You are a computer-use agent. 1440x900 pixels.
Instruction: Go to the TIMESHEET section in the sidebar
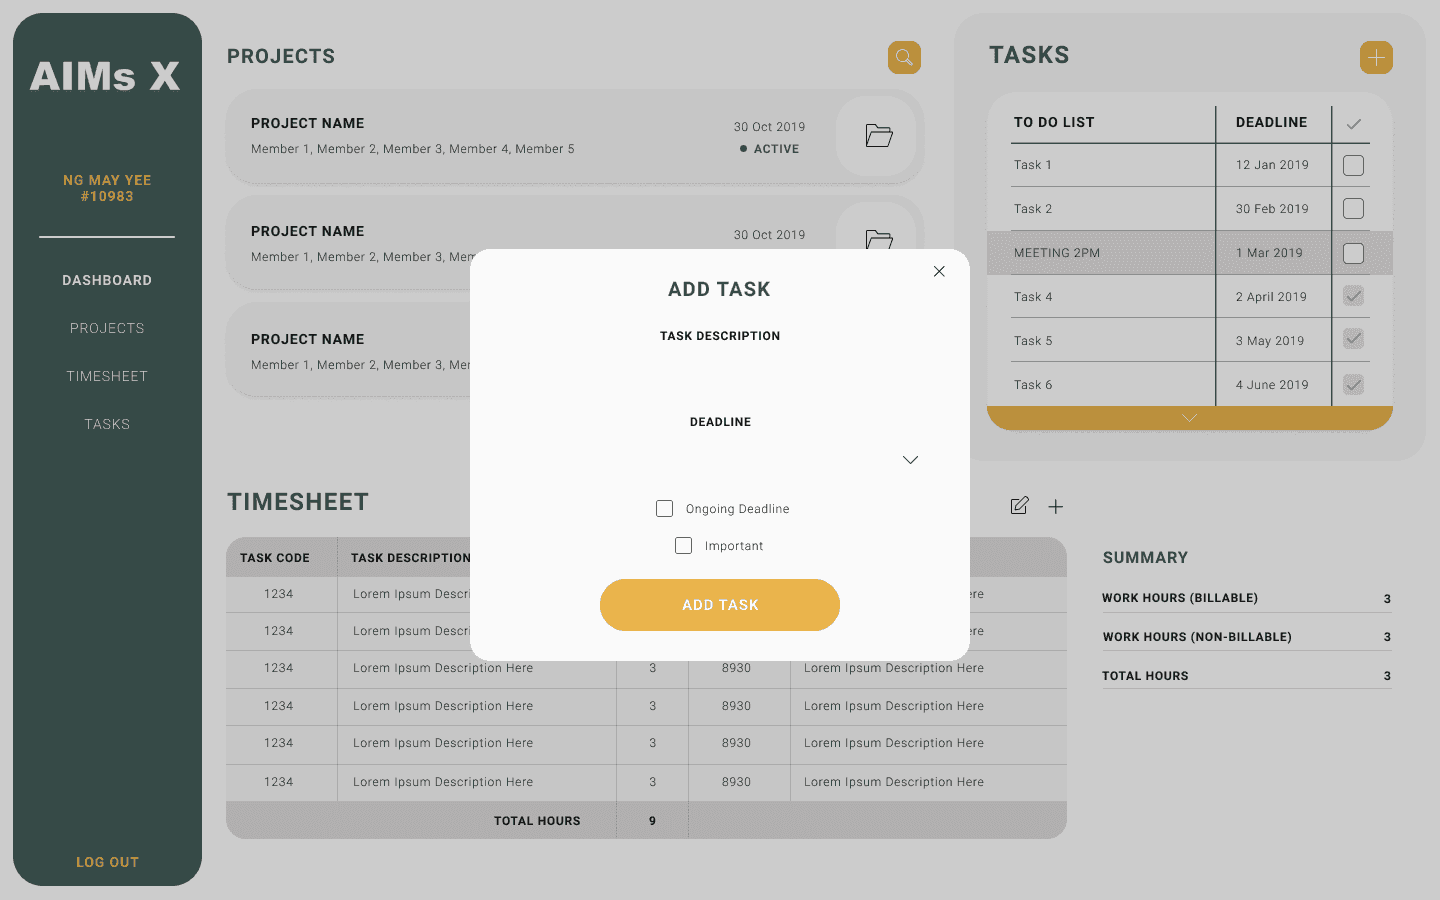107,375
